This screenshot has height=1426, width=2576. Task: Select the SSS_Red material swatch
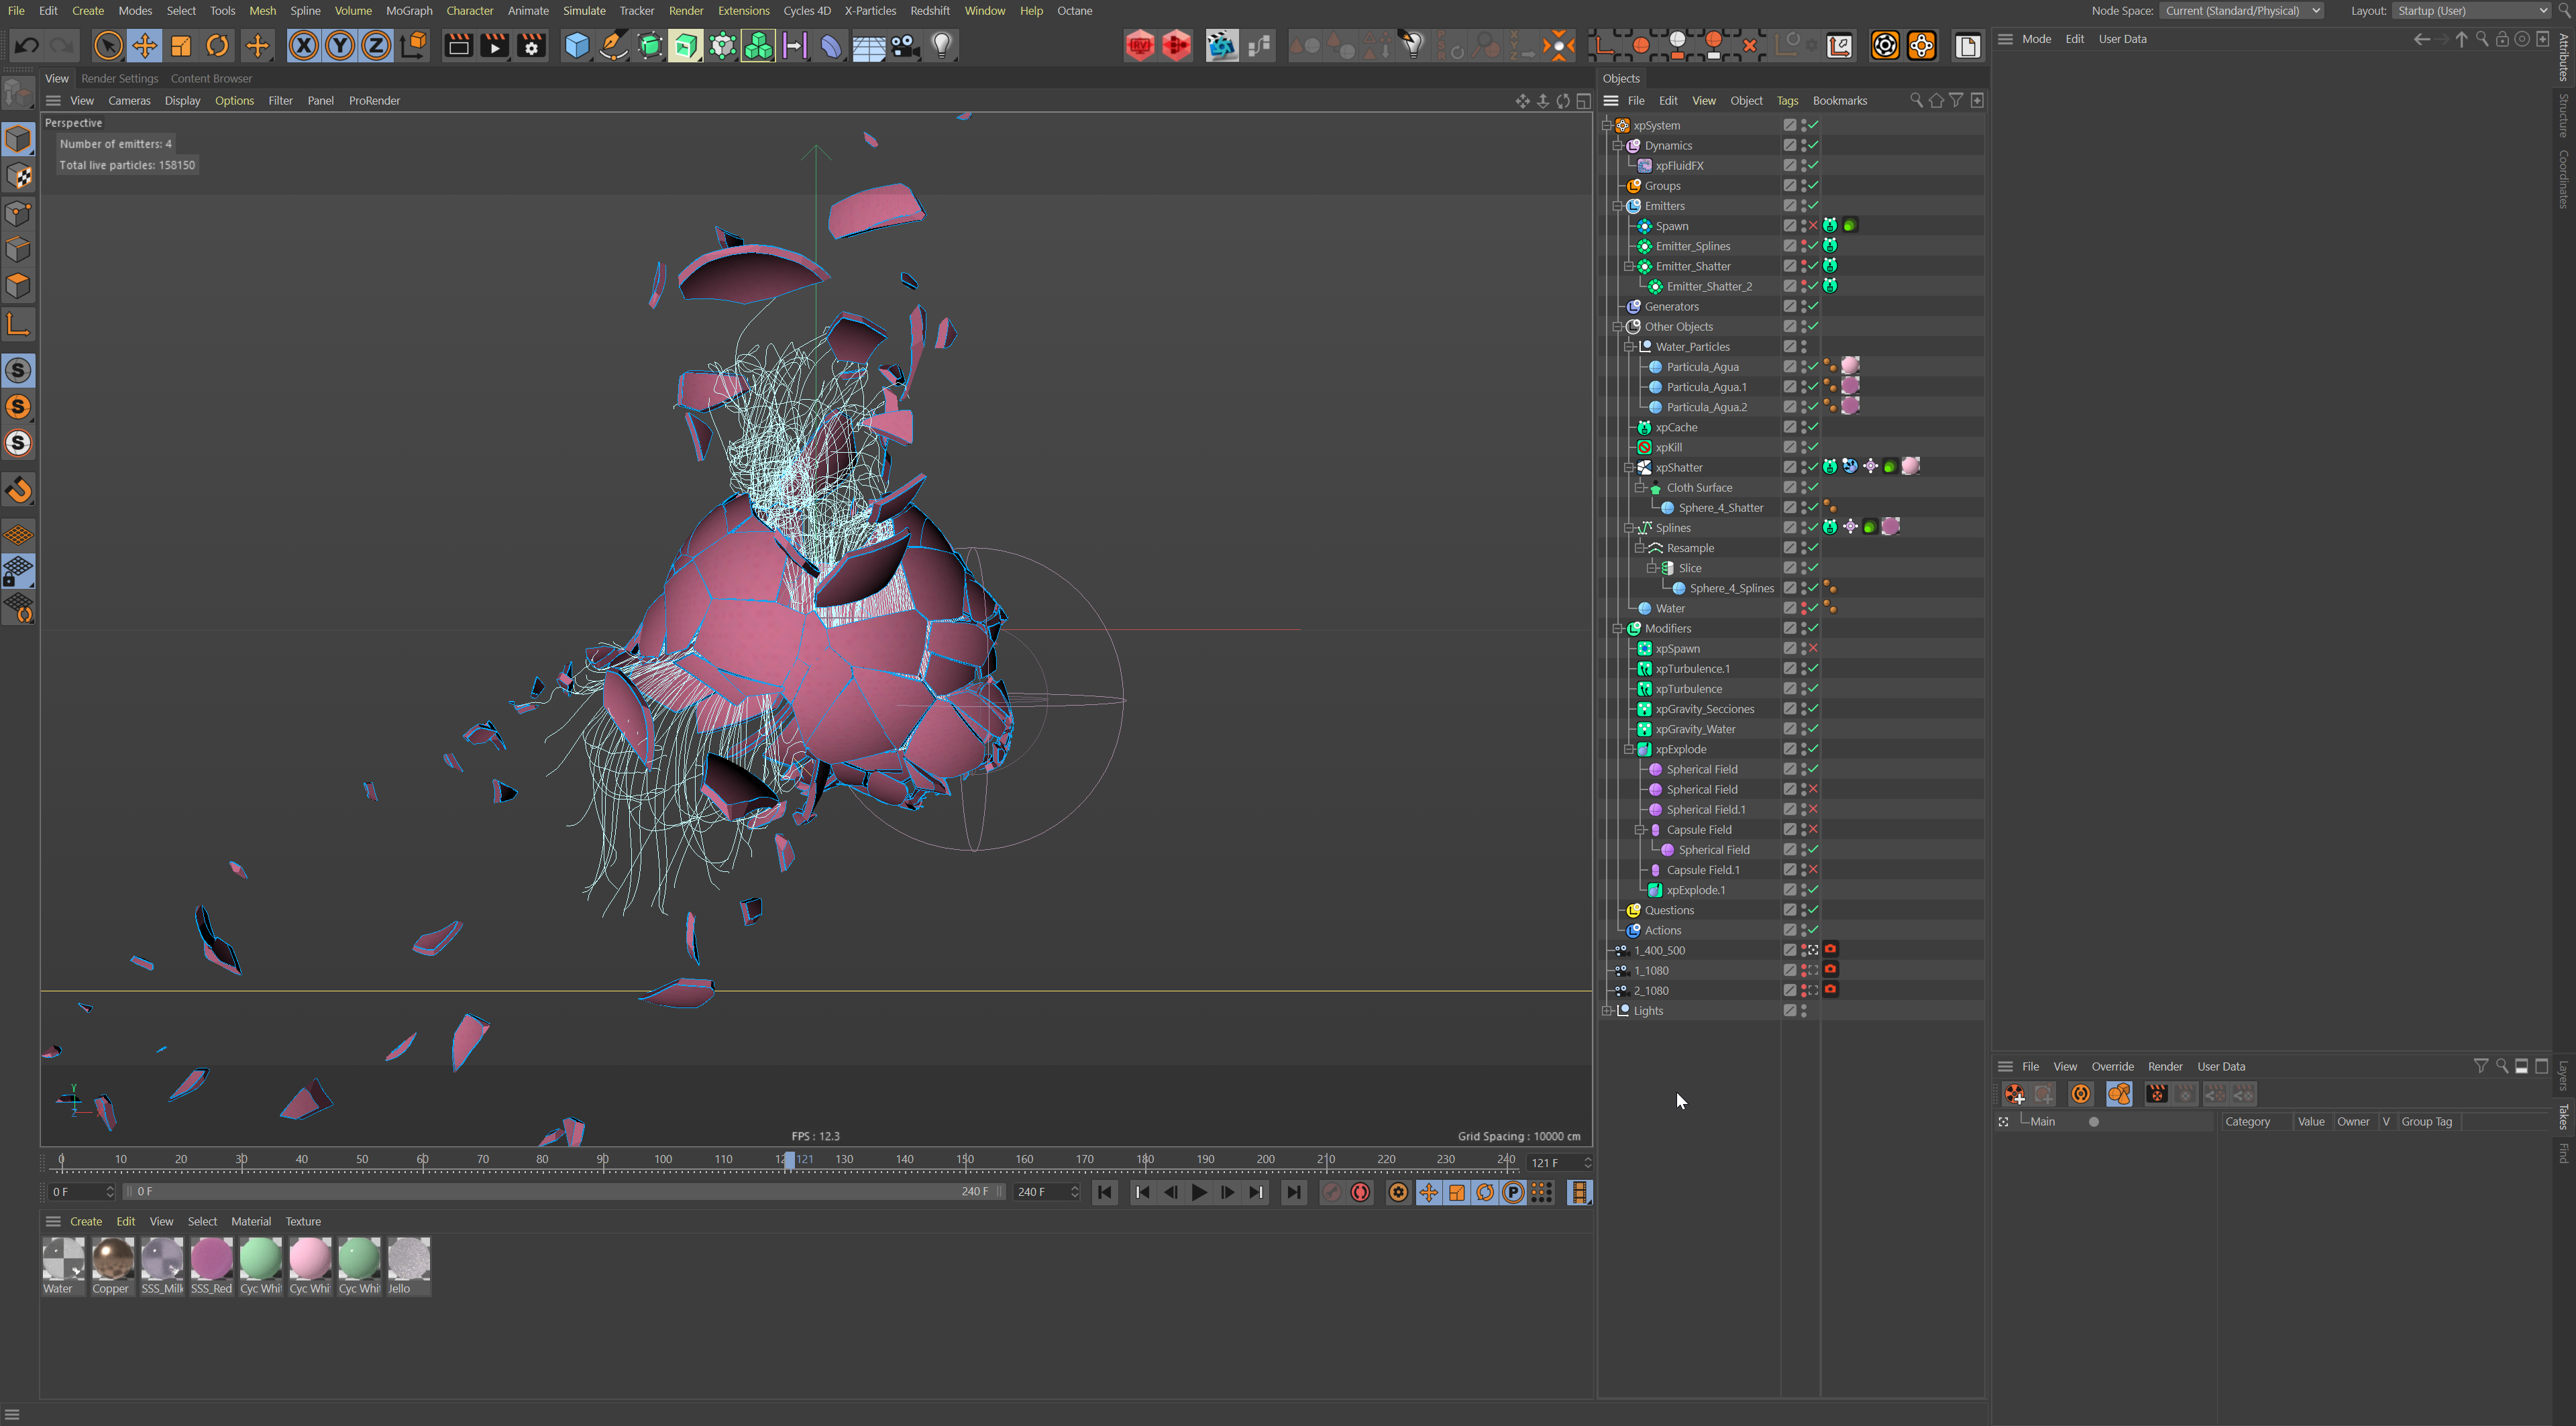[x=211, y=1259]
